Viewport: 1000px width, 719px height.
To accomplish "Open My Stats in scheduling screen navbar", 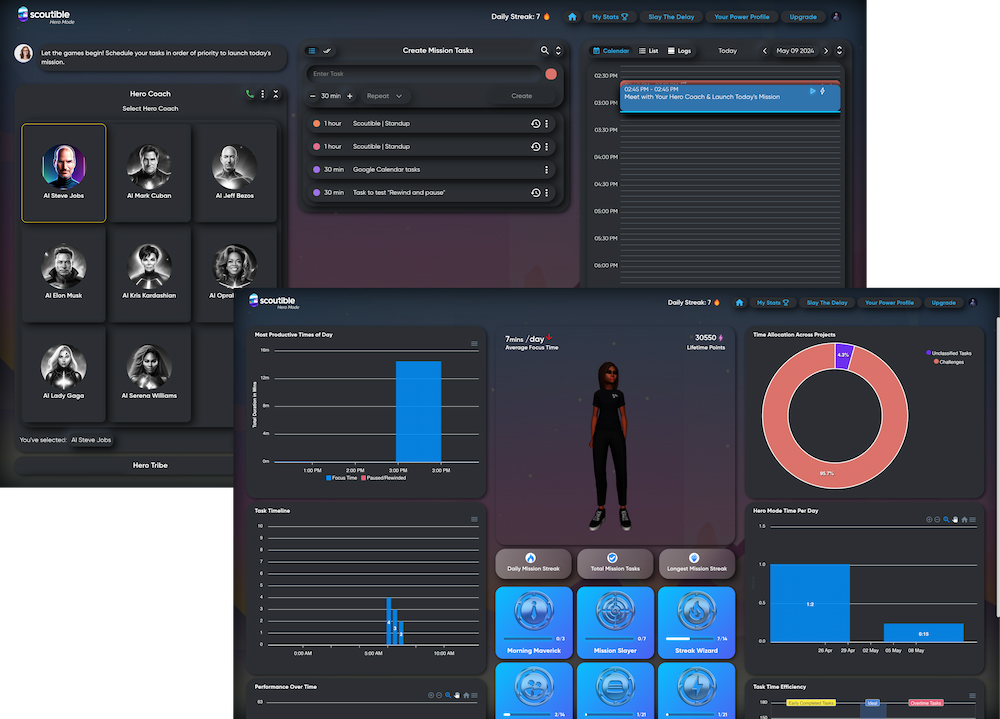I will click(610, 17).
